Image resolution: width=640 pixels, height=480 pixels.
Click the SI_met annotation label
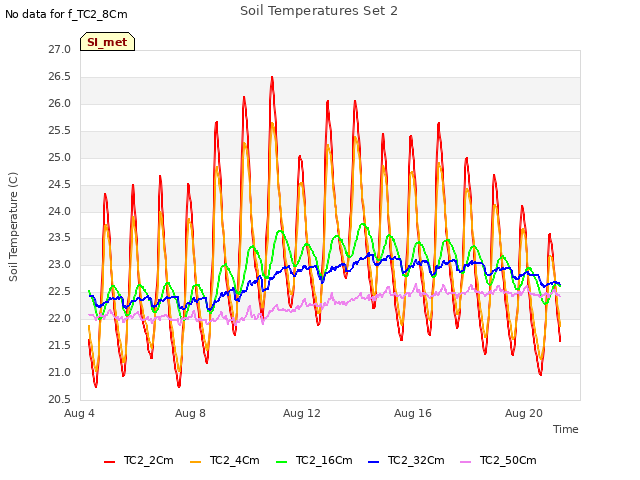pos(107,42)
